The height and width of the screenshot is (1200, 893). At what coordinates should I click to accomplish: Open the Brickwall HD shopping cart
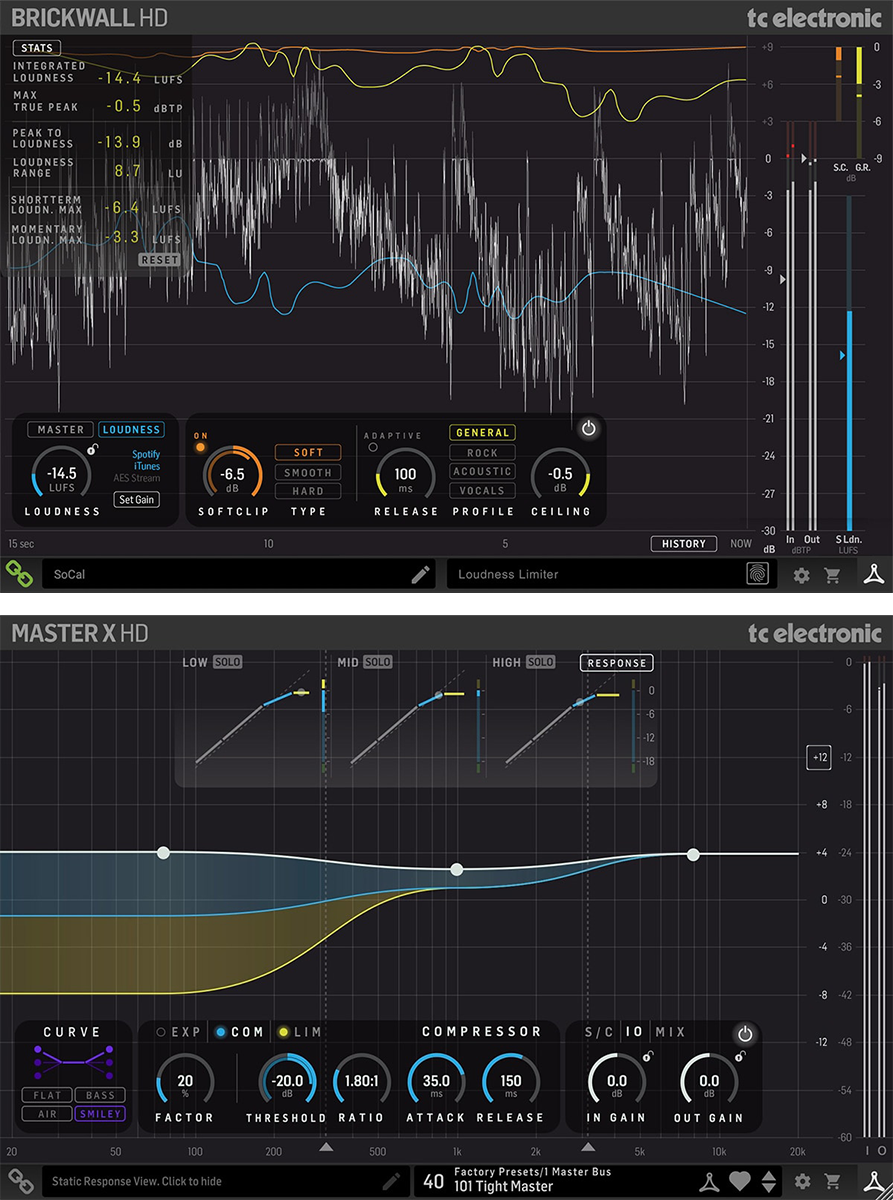[832, 575]
